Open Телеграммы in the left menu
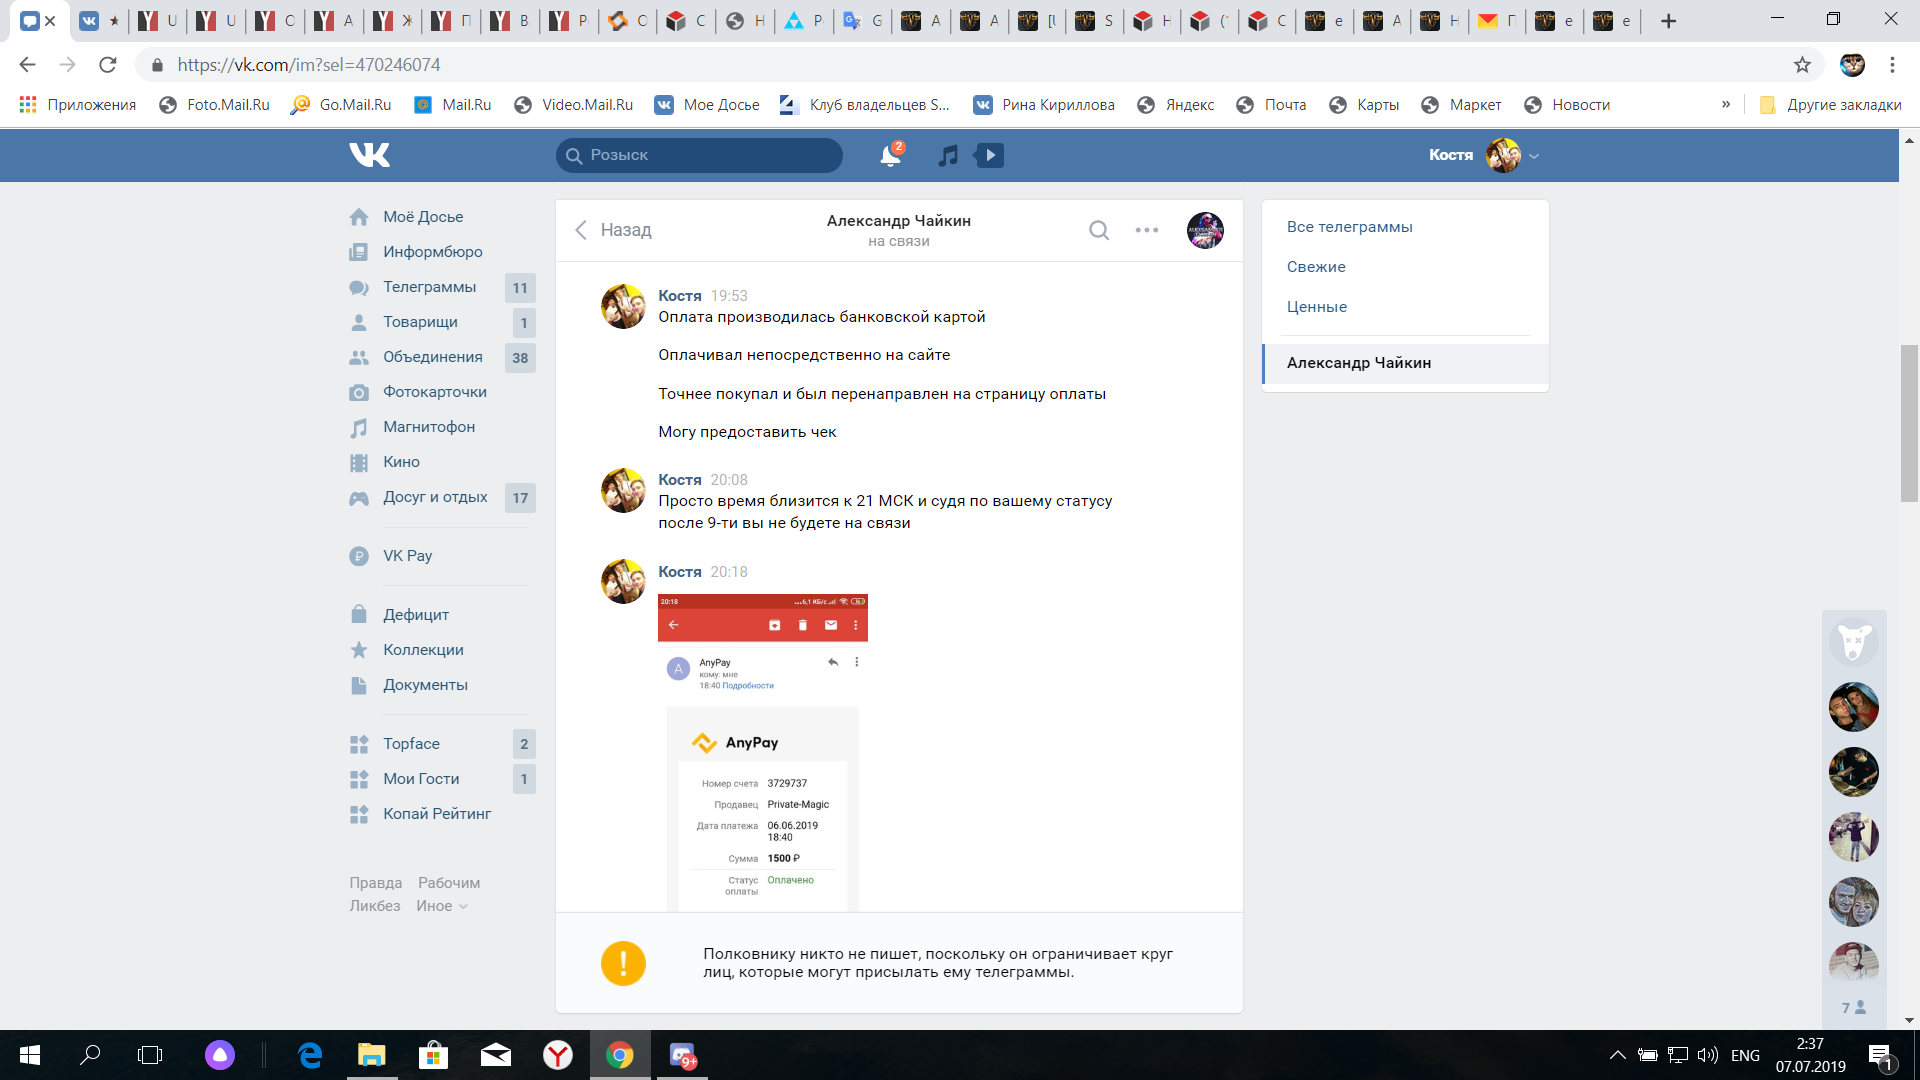 429,287
